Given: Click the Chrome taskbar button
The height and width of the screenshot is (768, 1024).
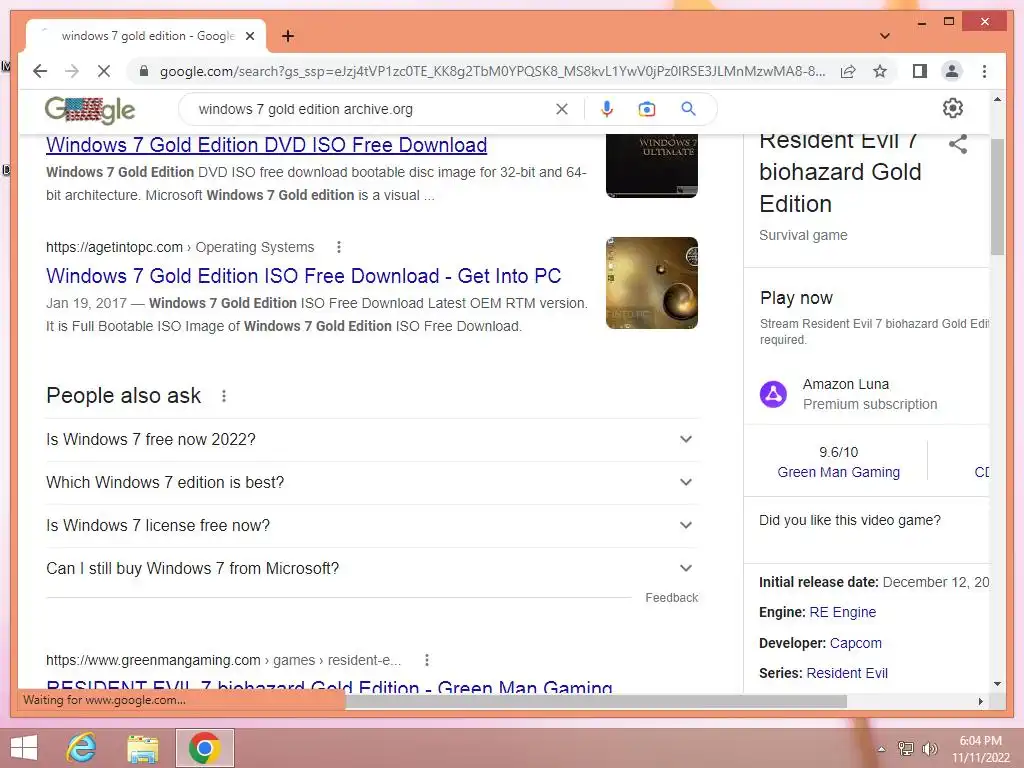Looking at the screenshot, I should click(x=204, y=748).
